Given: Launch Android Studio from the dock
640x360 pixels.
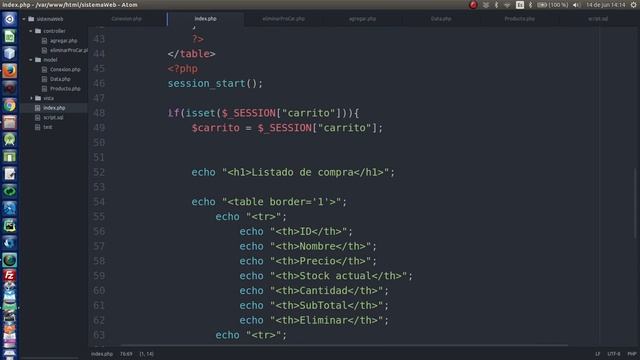Looking at the screenshot, I should [x=9, y=140].
